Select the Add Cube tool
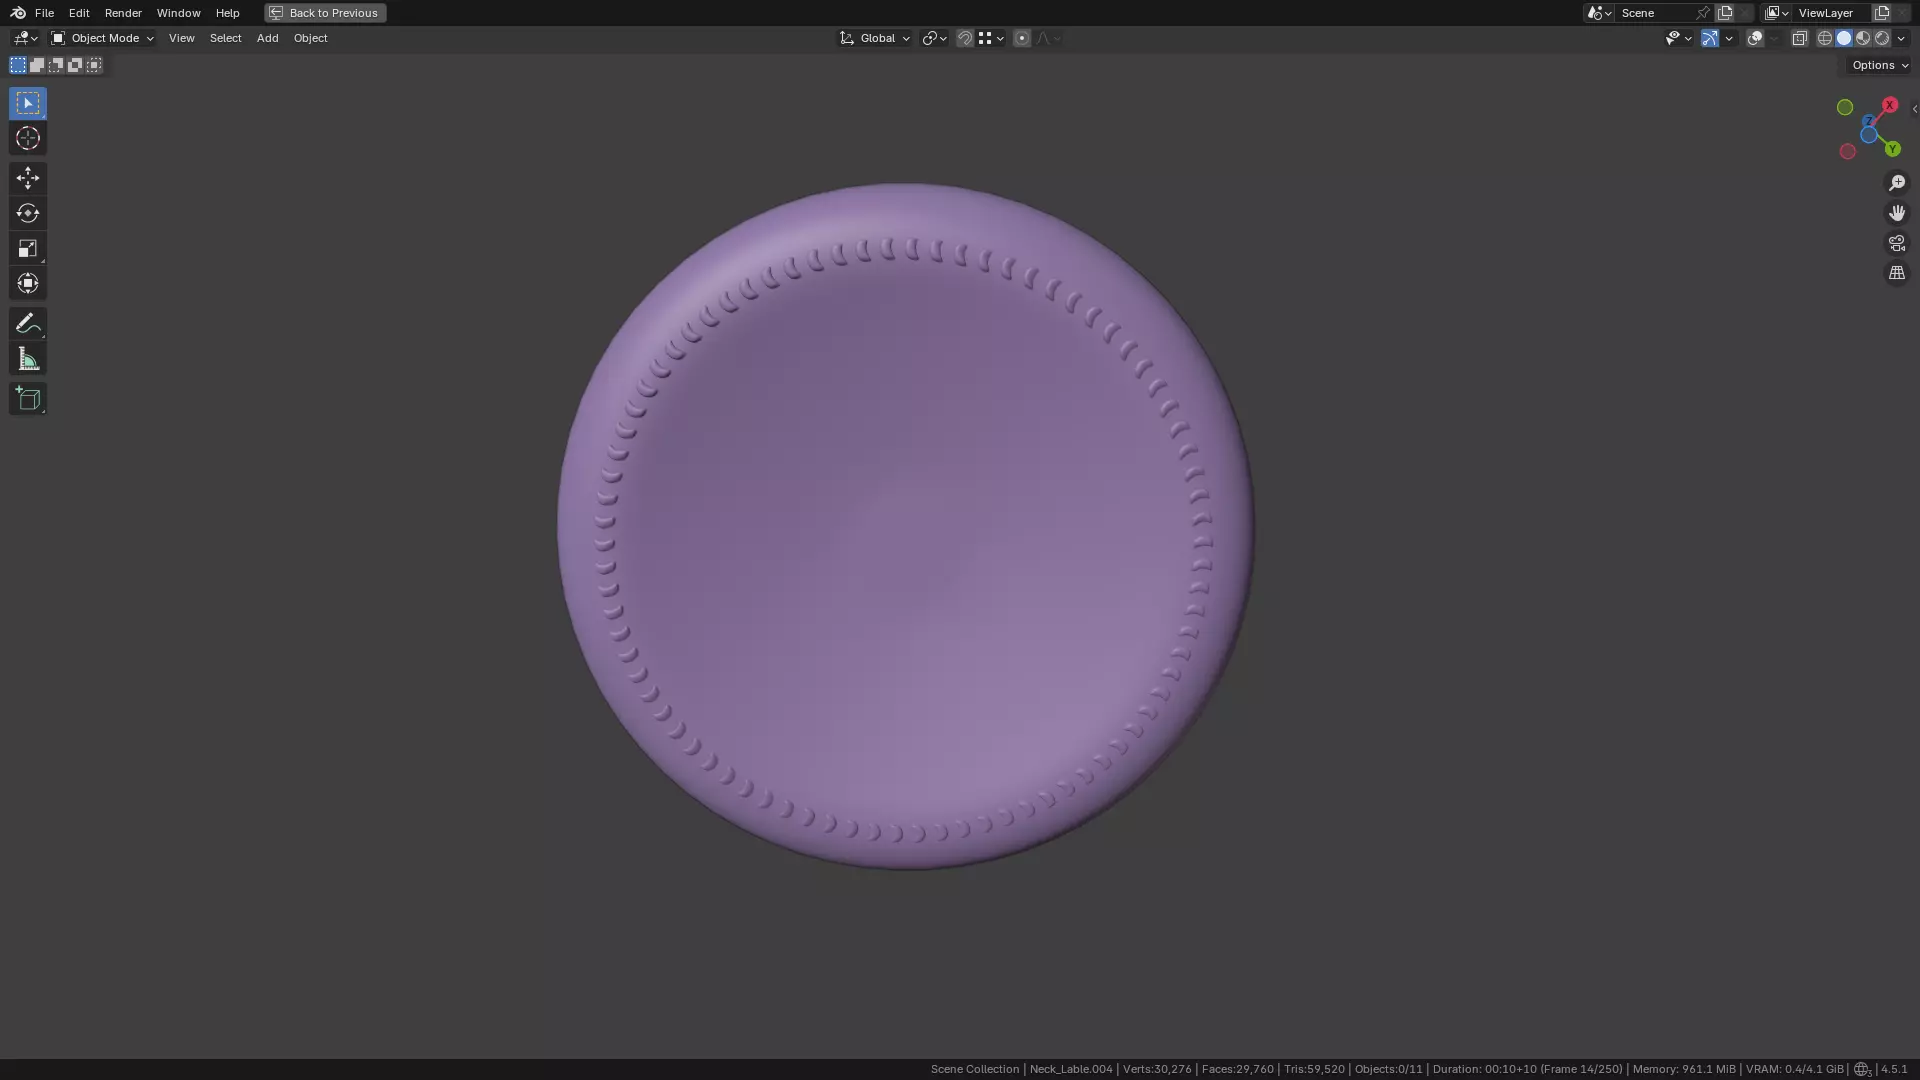The width and height of the screenshot is (1920, 1080). coord(27,399)
